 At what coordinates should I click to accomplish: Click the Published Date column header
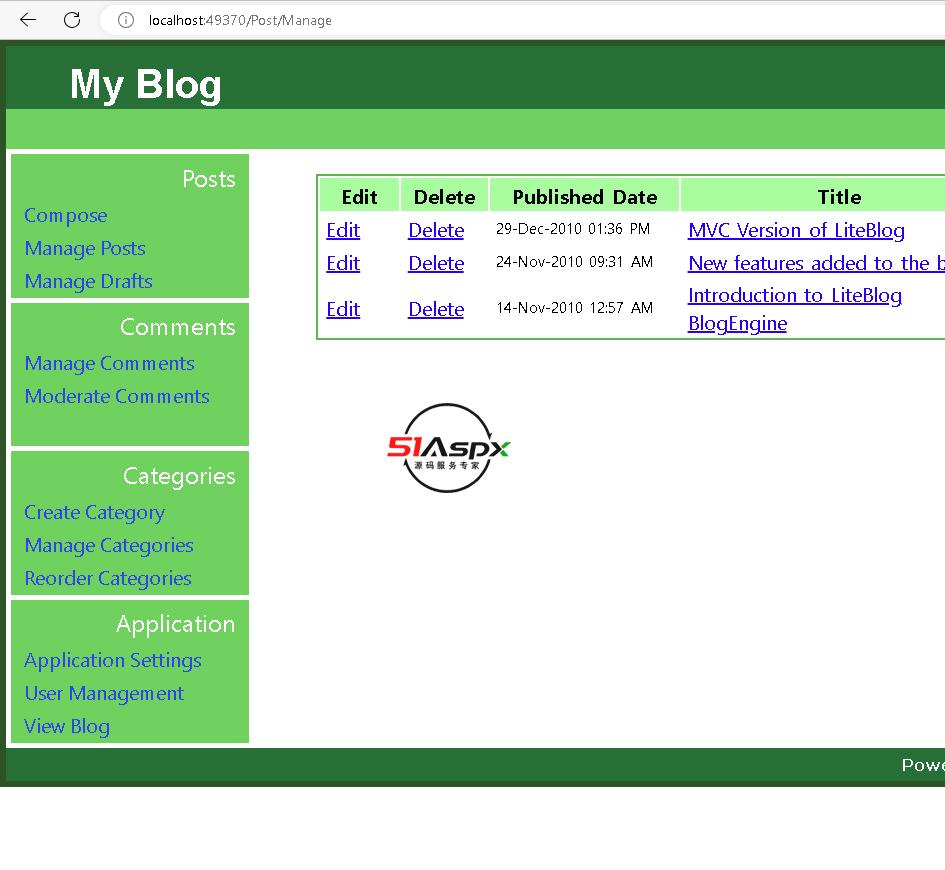[585, 197]
